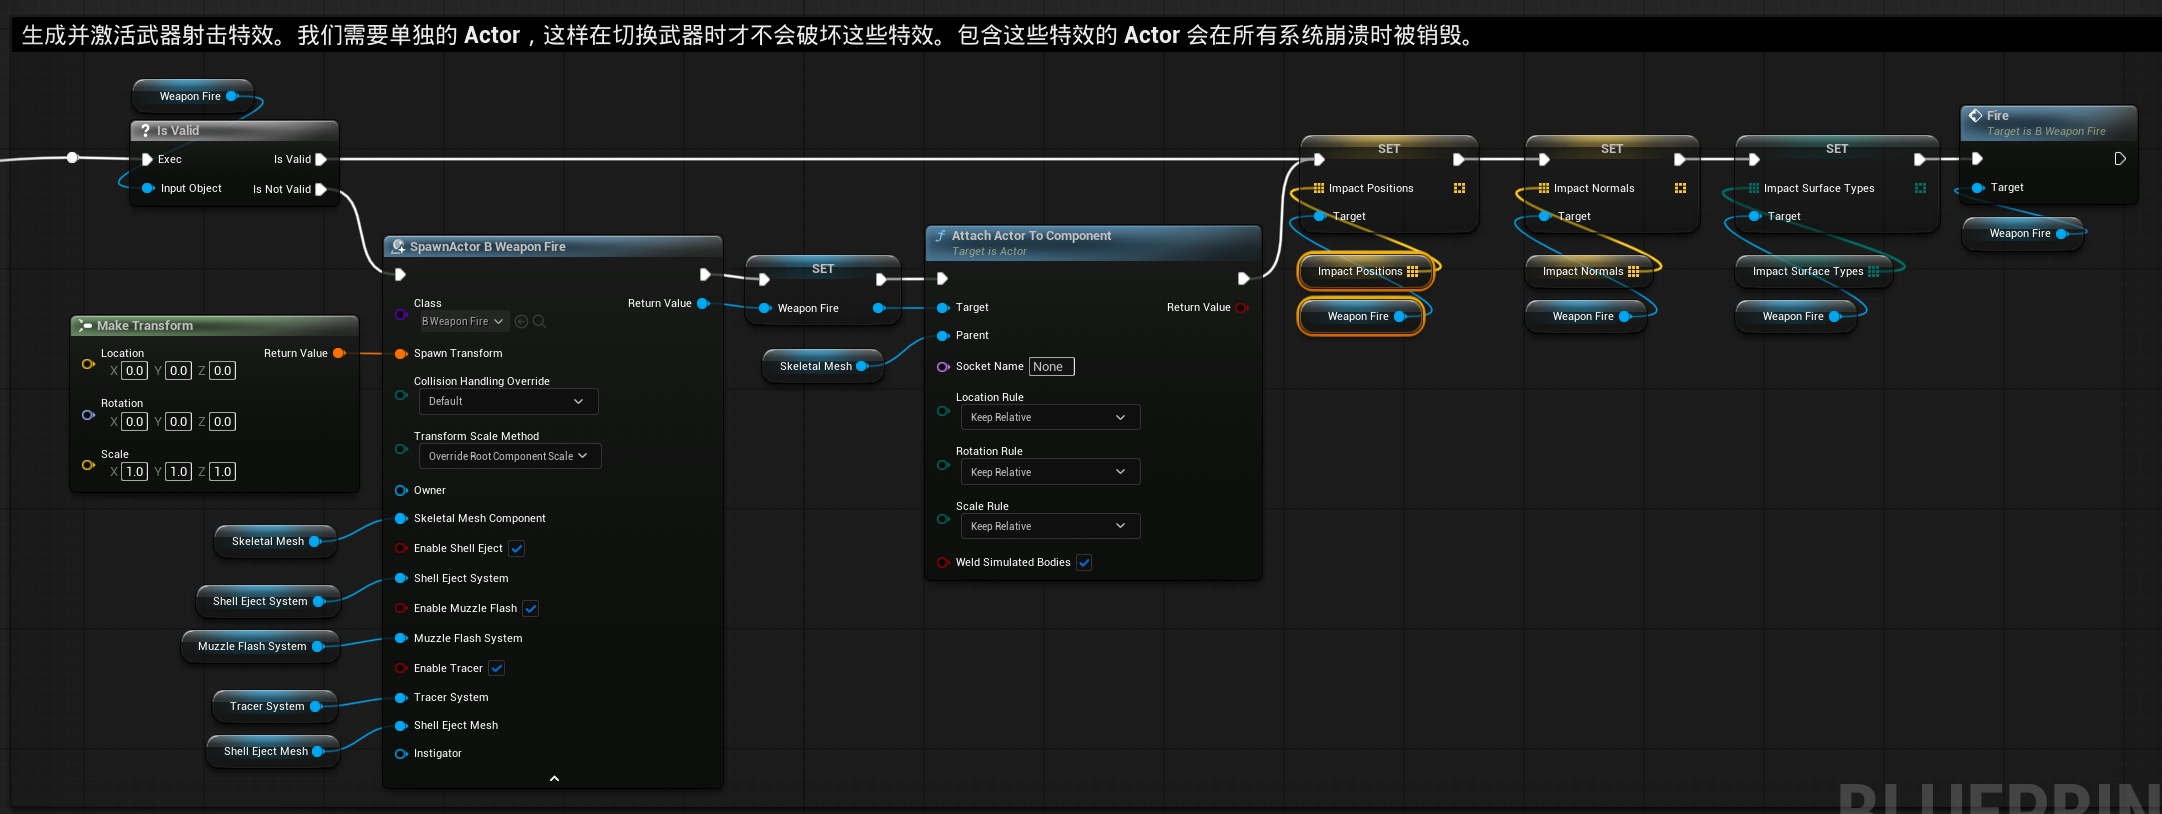Toggle the Weld Simulated Bodies checkbox

[1084, 562]
